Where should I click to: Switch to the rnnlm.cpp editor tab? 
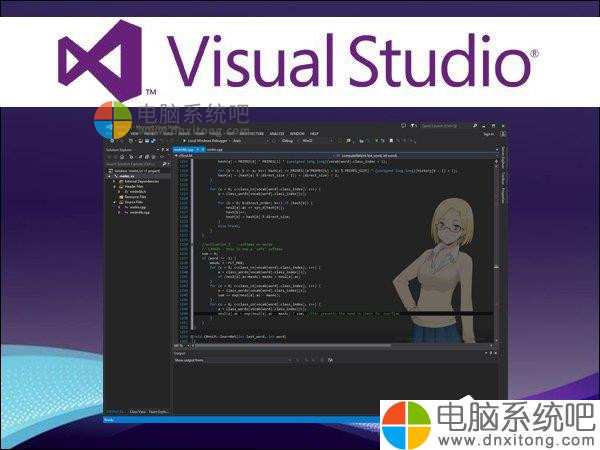[x=215, y=150]
